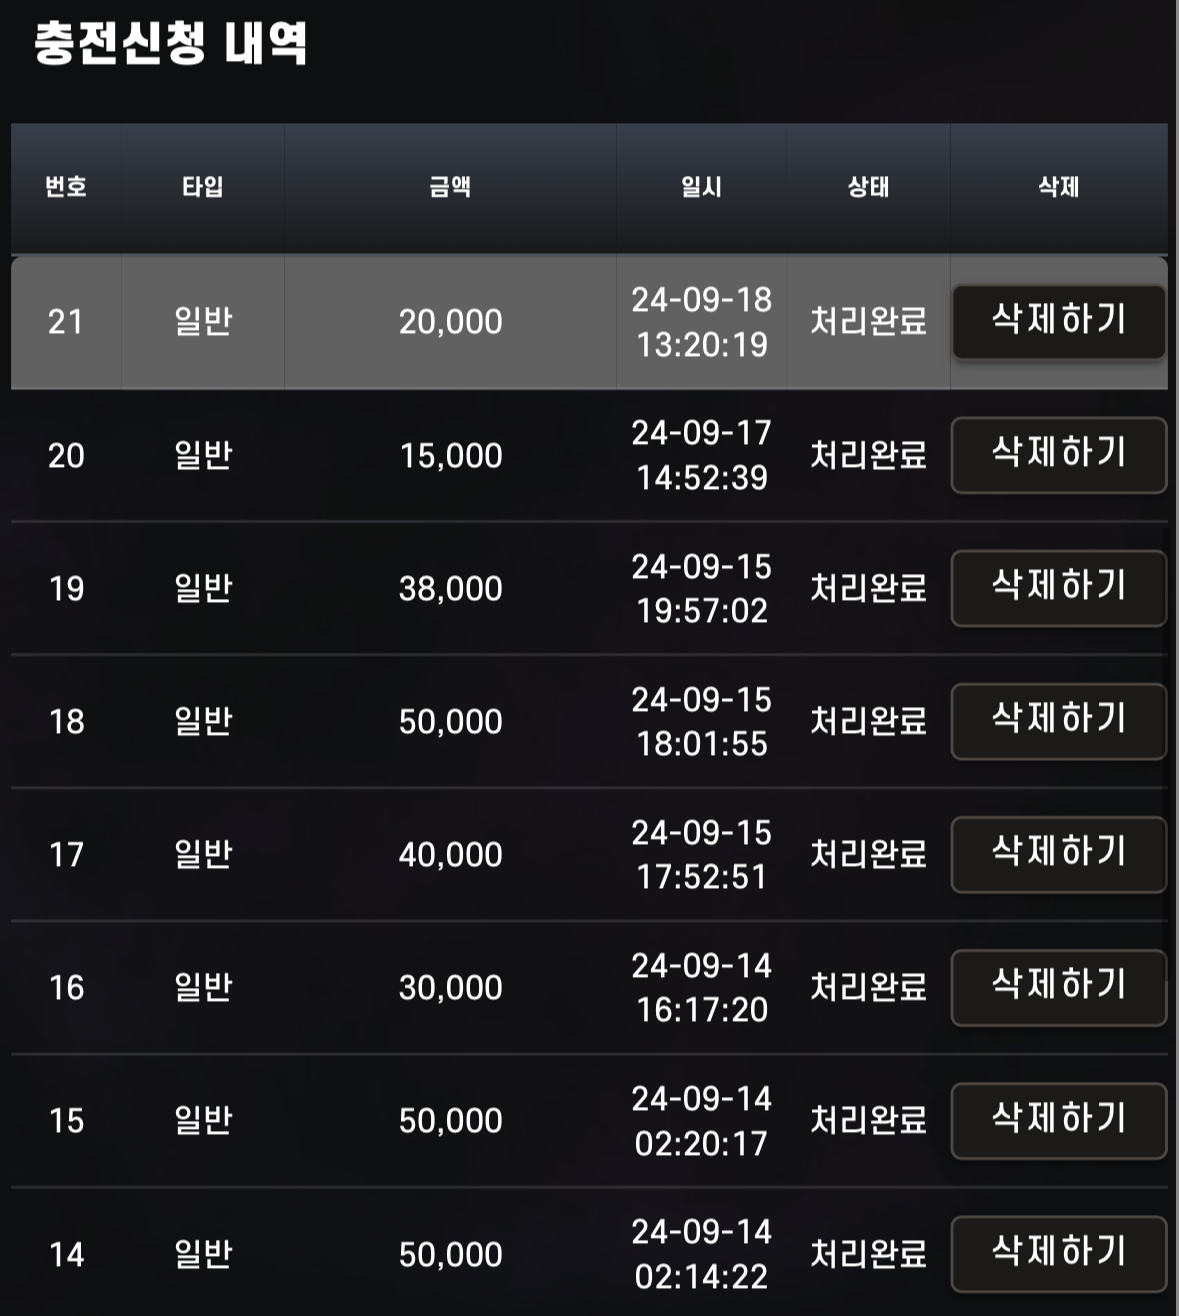Click the 금액 column header
Image resolution: width=1179 pixels, height=1316 pixels.
(x=450, y=187)
